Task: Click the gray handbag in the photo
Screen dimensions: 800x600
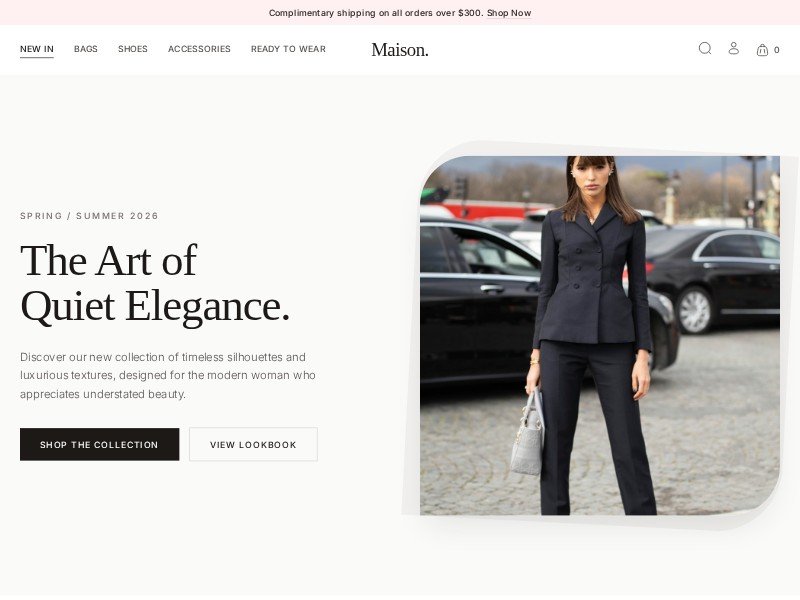Action: tap(528, 434)
